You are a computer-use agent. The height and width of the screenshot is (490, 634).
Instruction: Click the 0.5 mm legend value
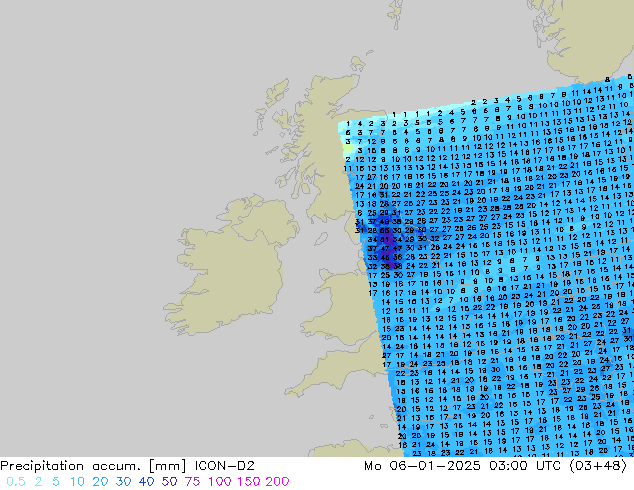click(16, 482)
